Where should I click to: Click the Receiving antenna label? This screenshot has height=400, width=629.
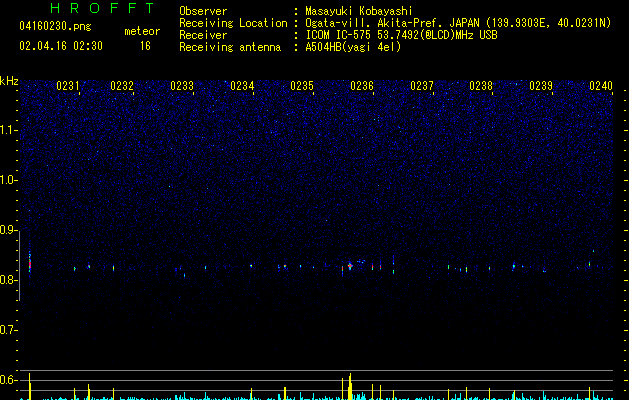click(230, 47)
